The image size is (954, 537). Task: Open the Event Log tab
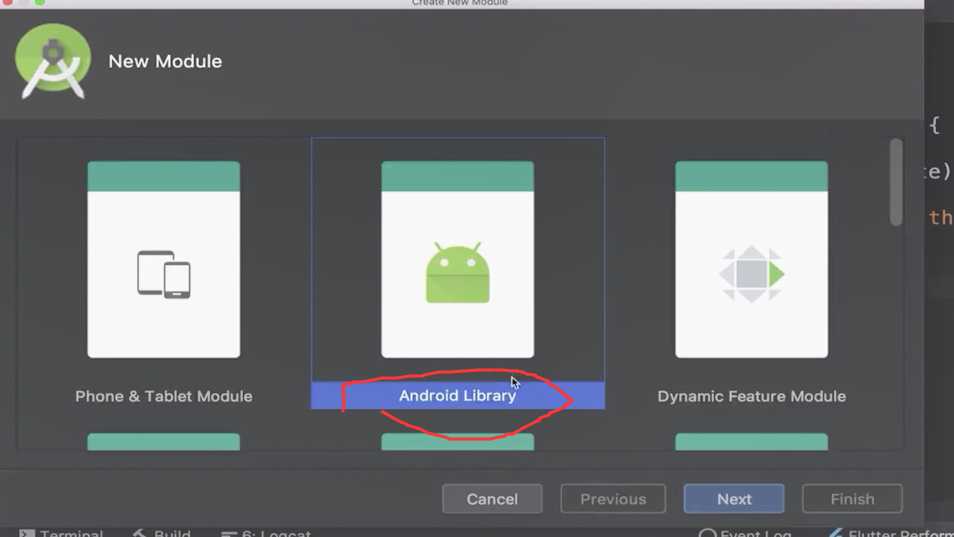[745, 533]
